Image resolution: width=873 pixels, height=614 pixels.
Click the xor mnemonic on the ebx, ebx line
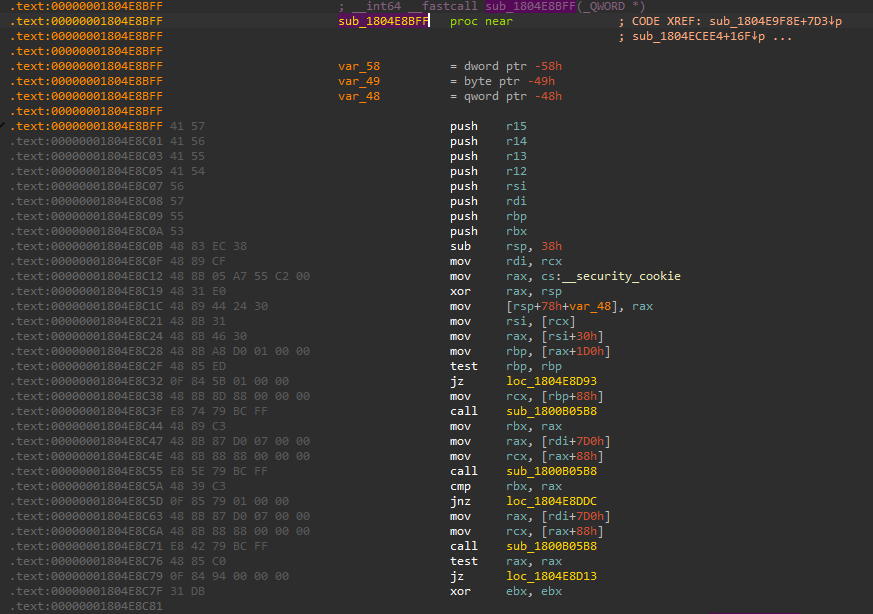(460, 591)
